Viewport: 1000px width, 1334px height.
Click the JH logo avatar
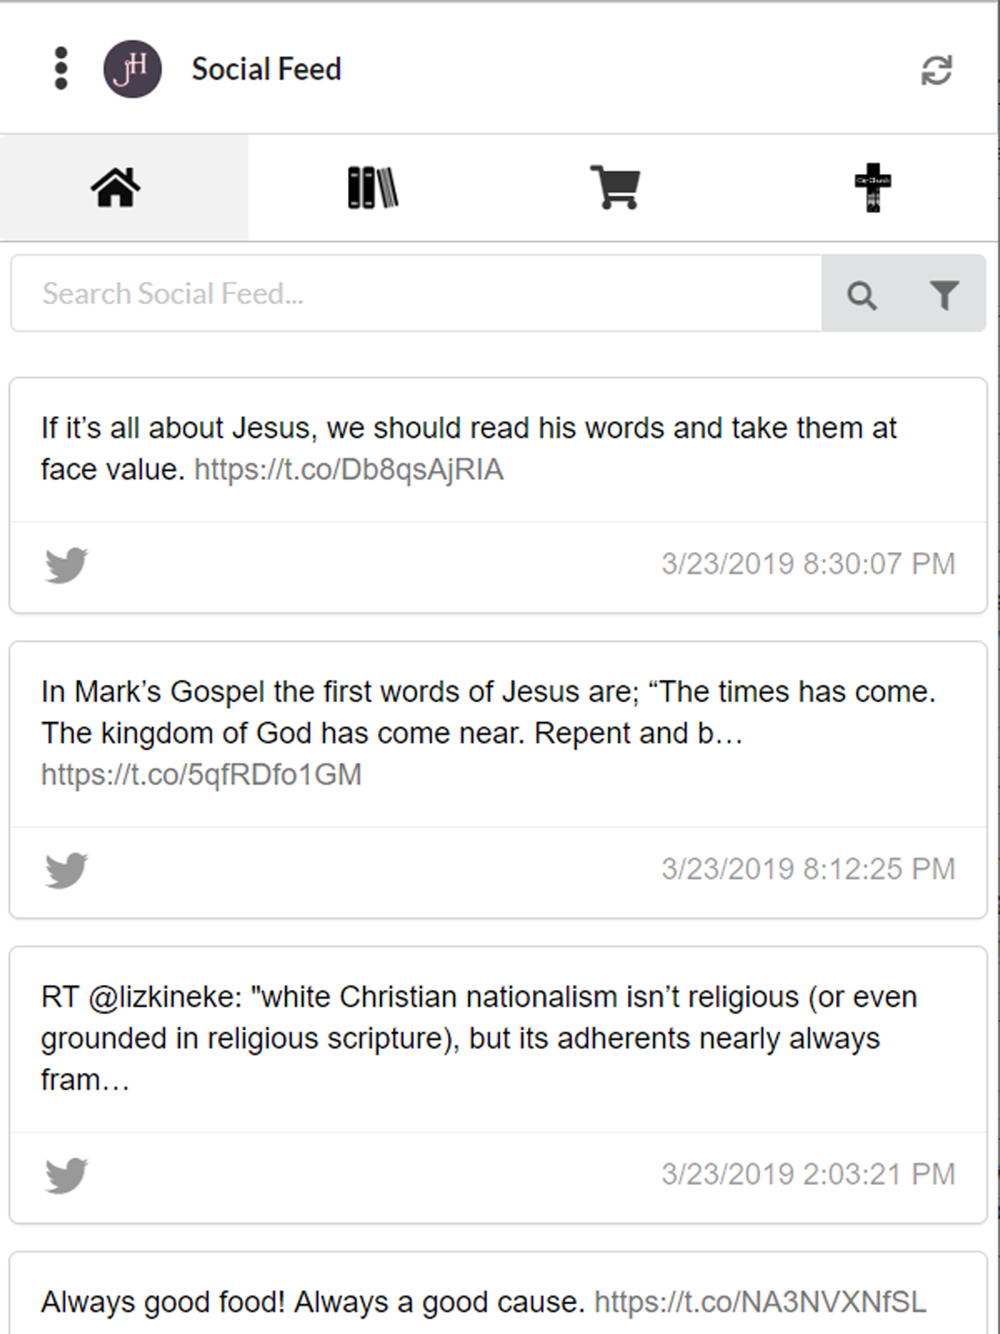(x=133, y=69)
